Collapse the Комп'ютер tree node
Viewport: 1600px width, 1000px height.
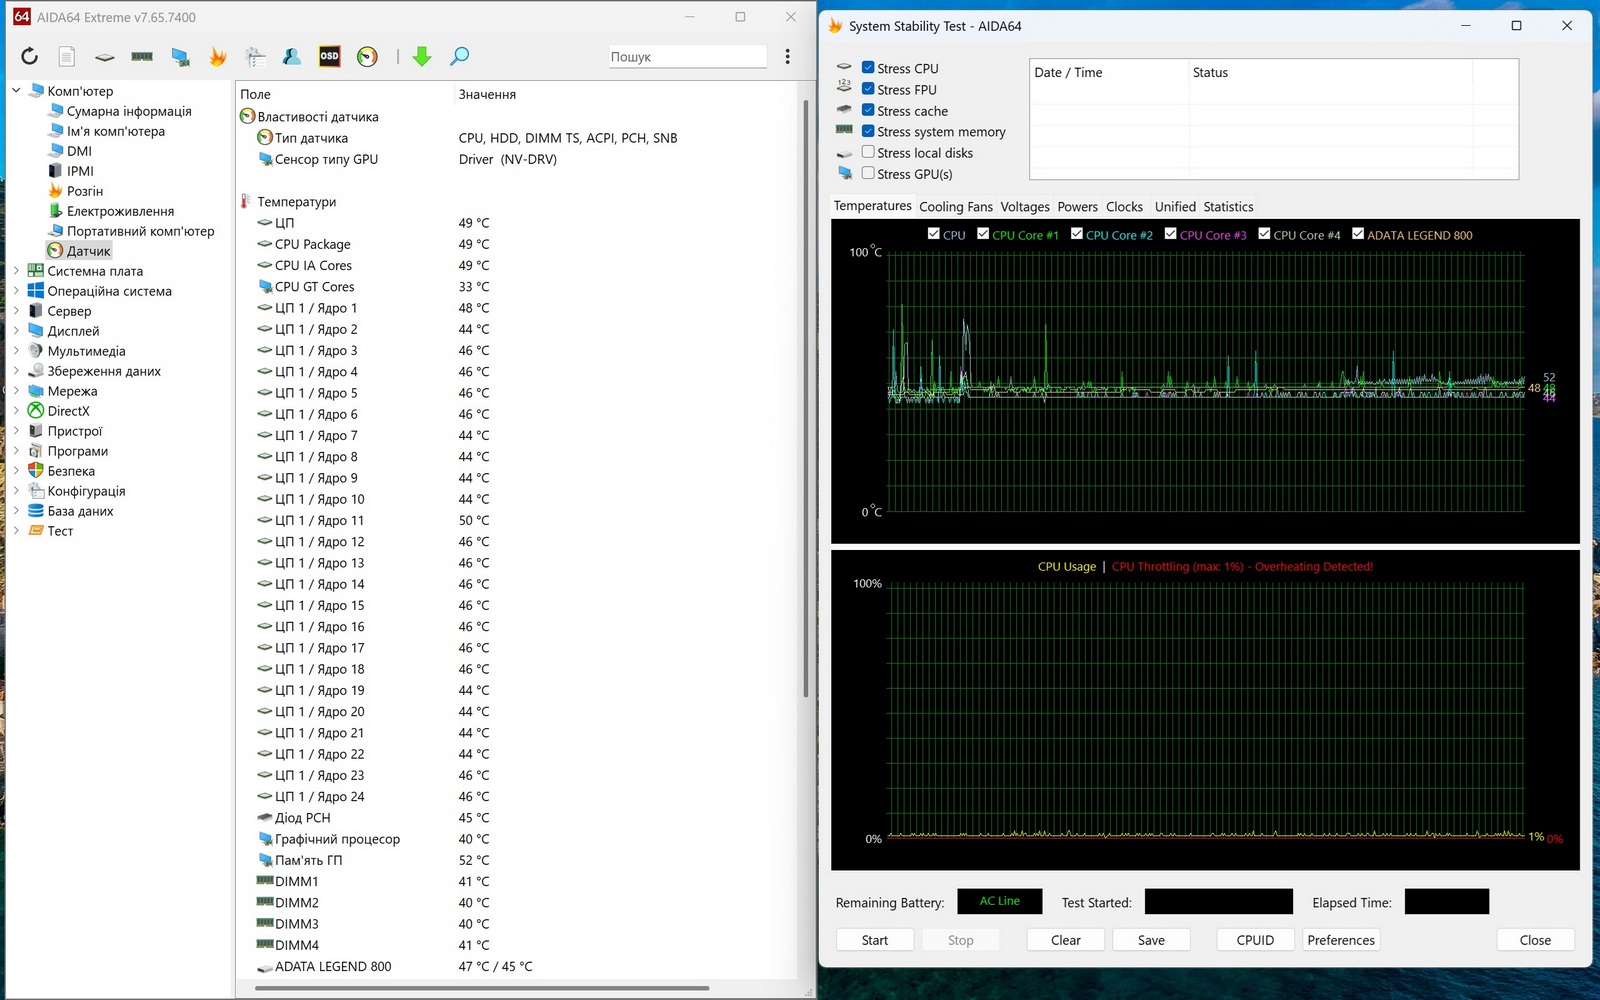(x=16, y=91)
